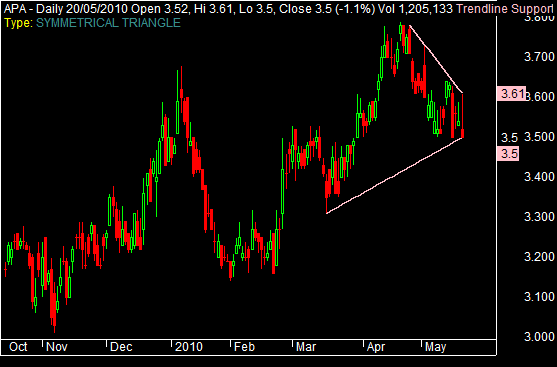Screen dimensions: 557x367
Task: Click the 3.700 price axis label
Action: pyautogui.click(x=539, y=56)
